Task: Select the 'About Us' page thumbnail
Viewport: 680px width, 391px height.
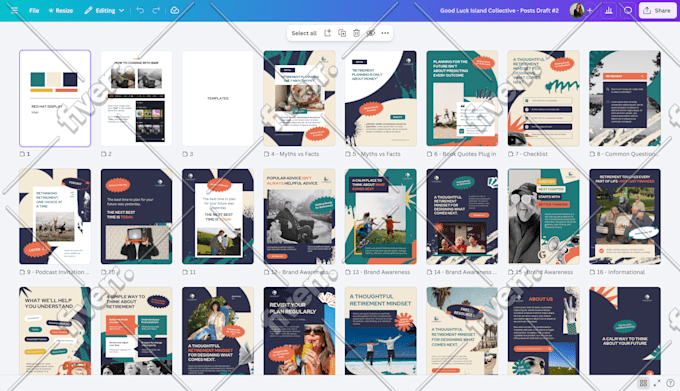Action: coord(544,331)
